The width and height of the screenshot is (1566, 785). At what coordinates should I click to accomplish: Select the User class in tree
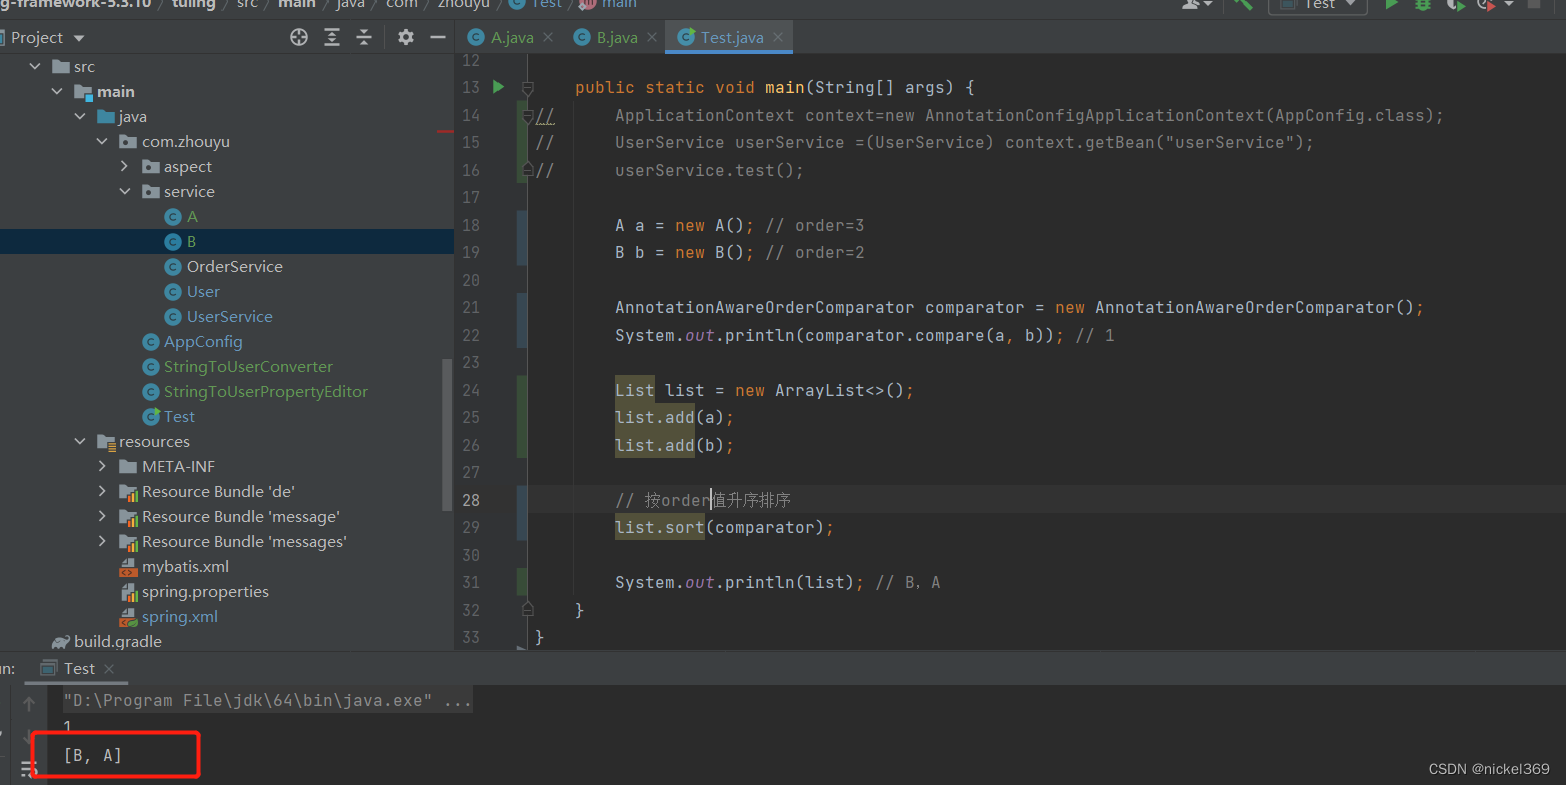[203, 292]
